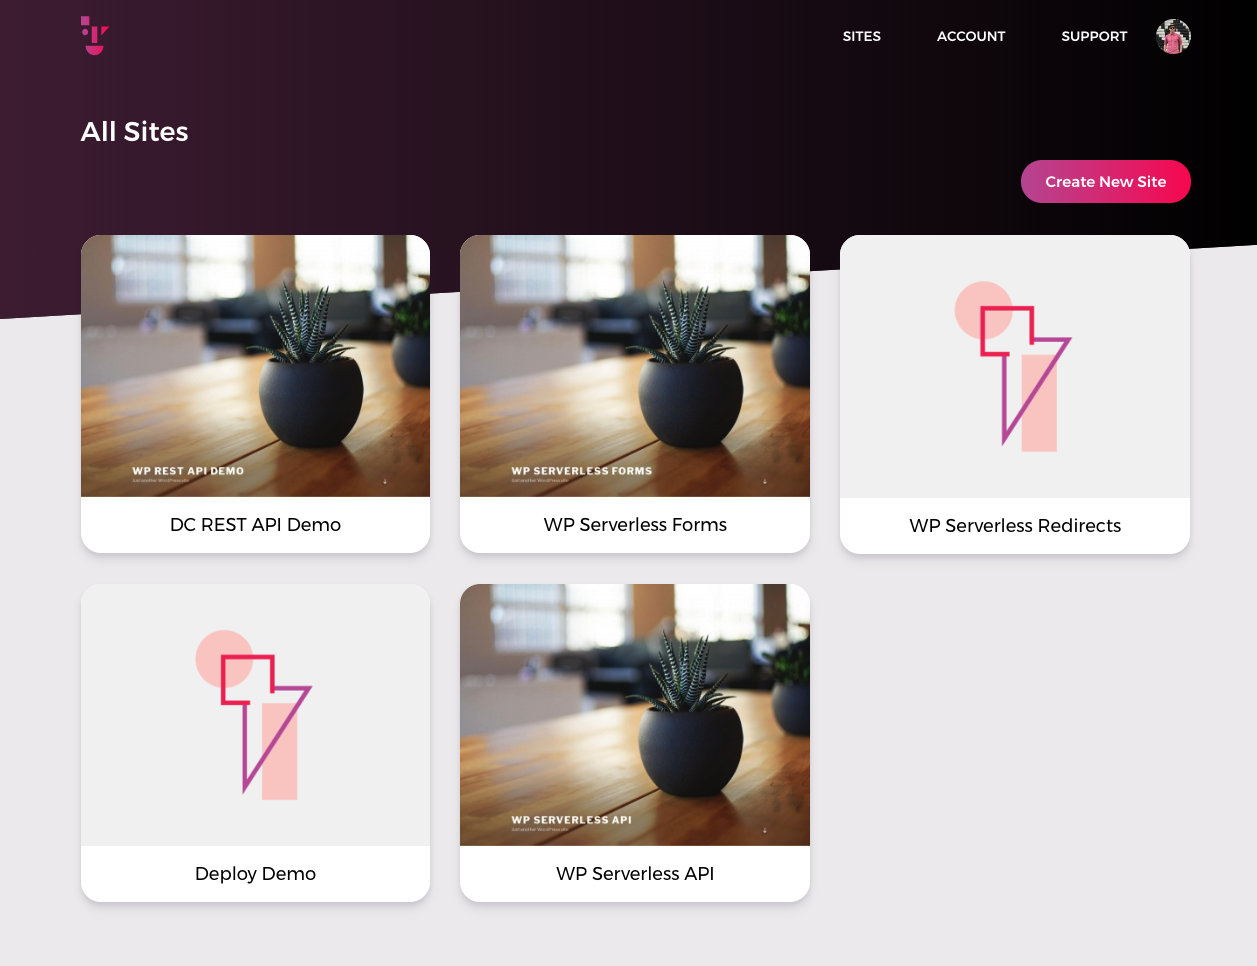1257x966 pixels.
Task: Open the Support menu link
Action: [1094, 36]
